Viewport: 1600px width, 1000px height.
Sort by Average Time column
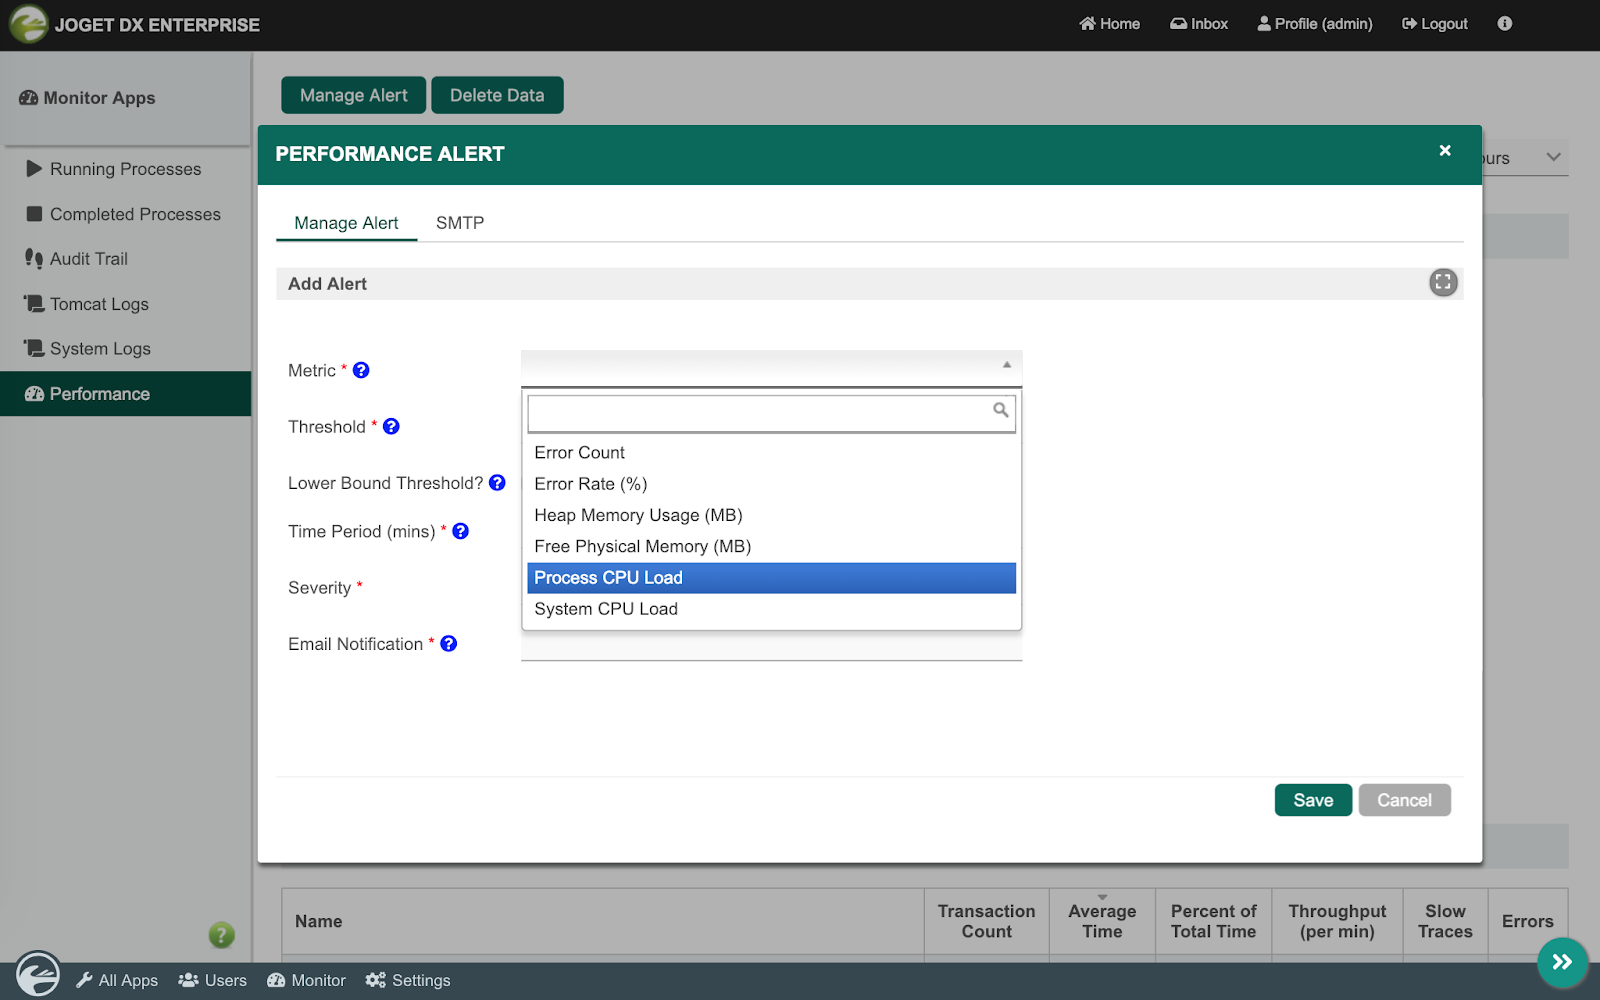(x=1102, y=921)
